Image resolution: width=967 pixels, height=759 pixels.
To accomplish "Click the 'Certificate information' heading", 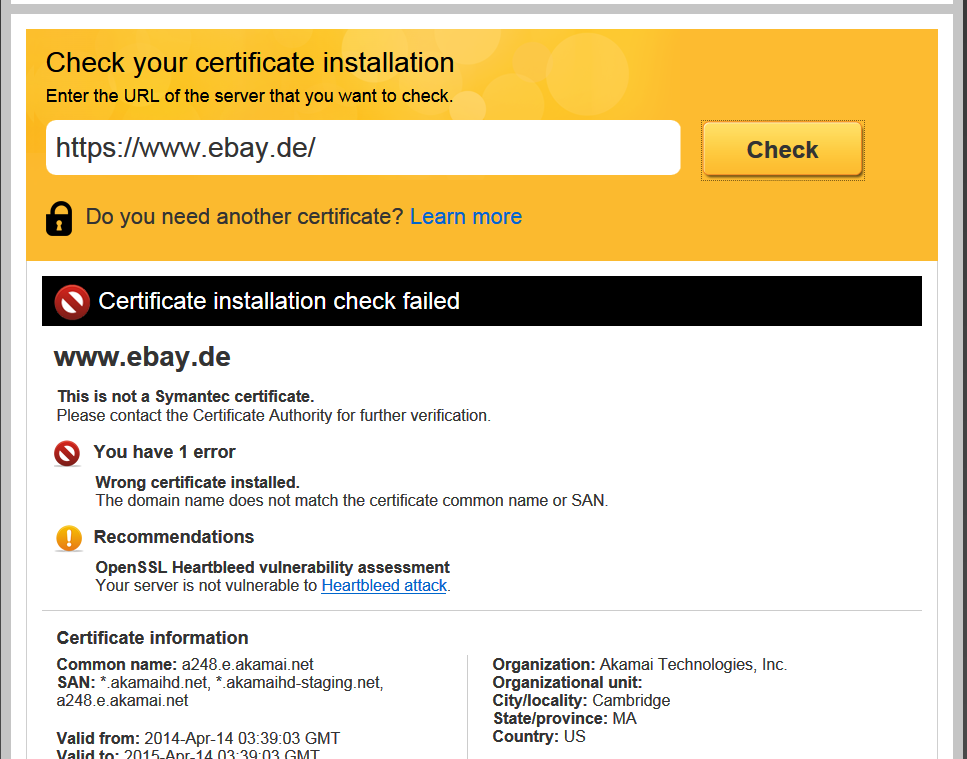I will pyautogui.click(x=152, y=638).
